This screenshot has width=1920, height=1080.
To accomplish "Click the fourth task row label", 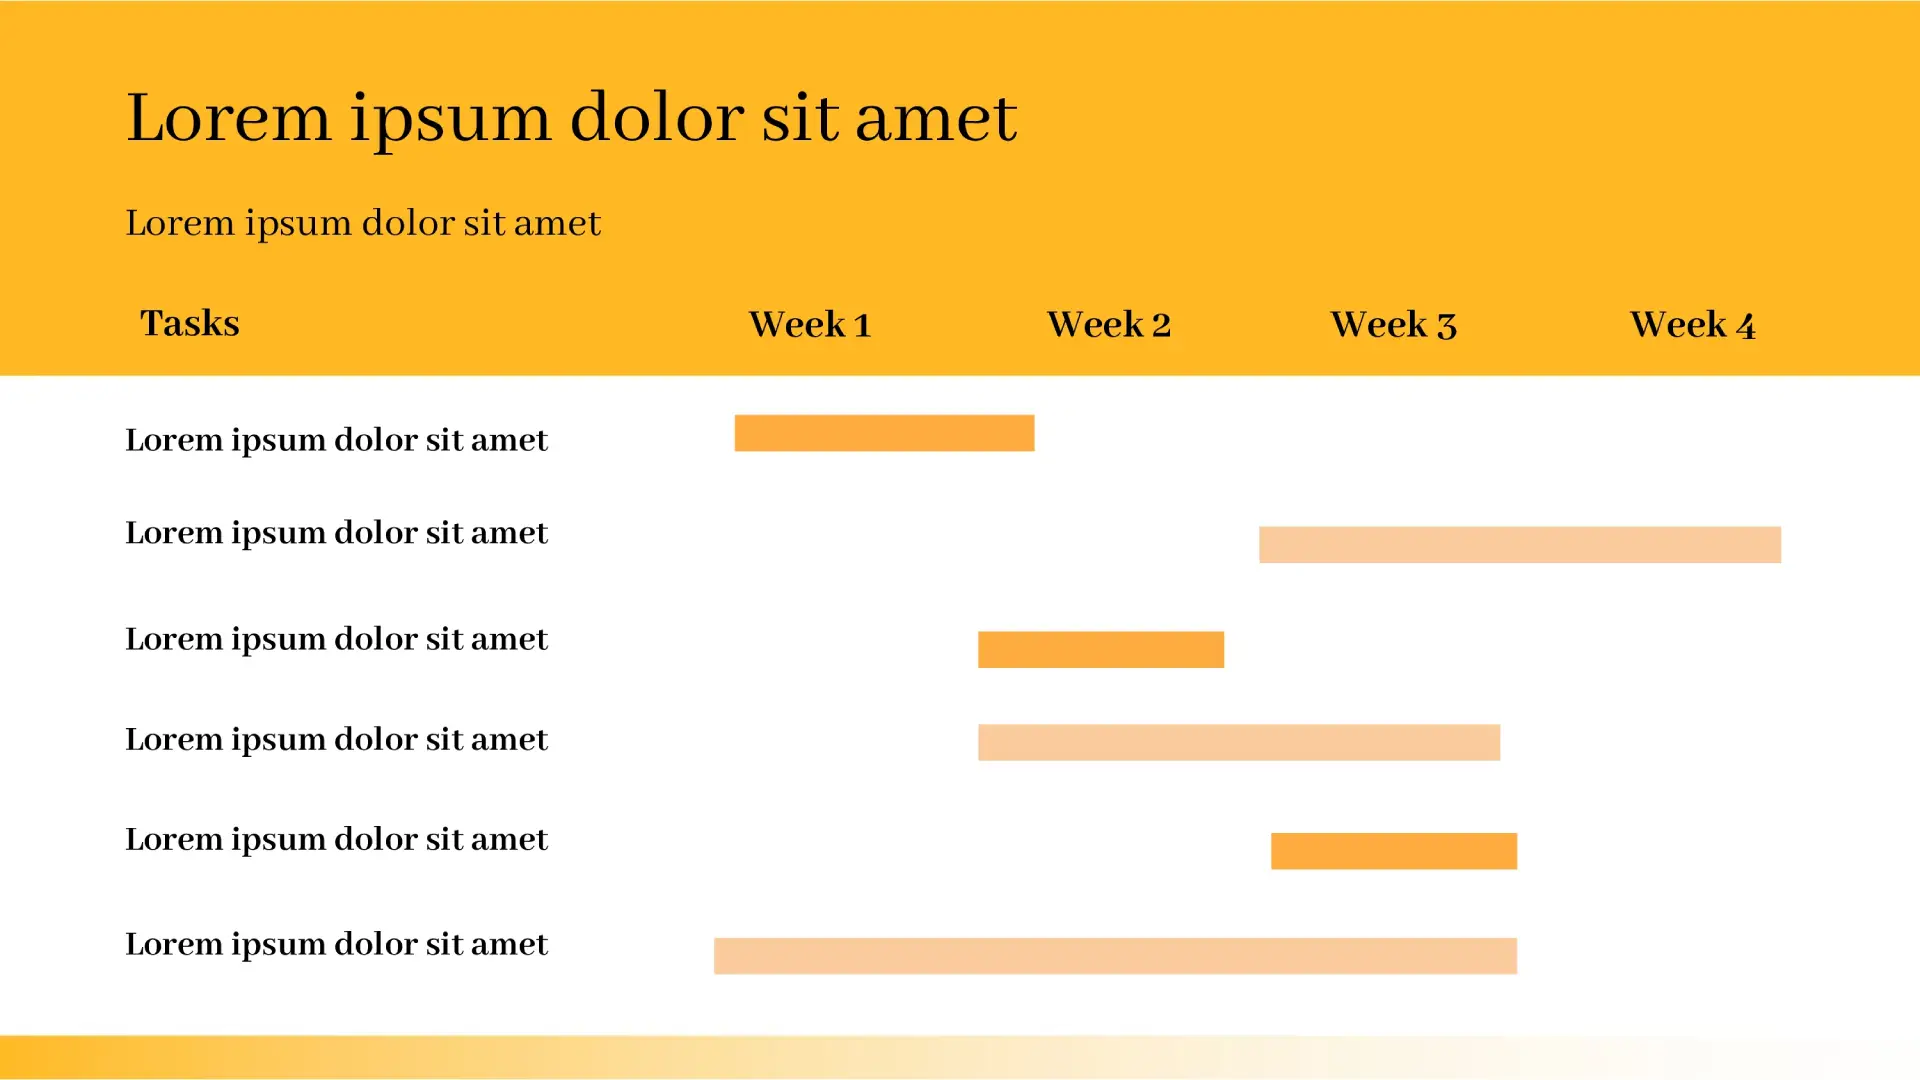I will [x=336, y=740].
